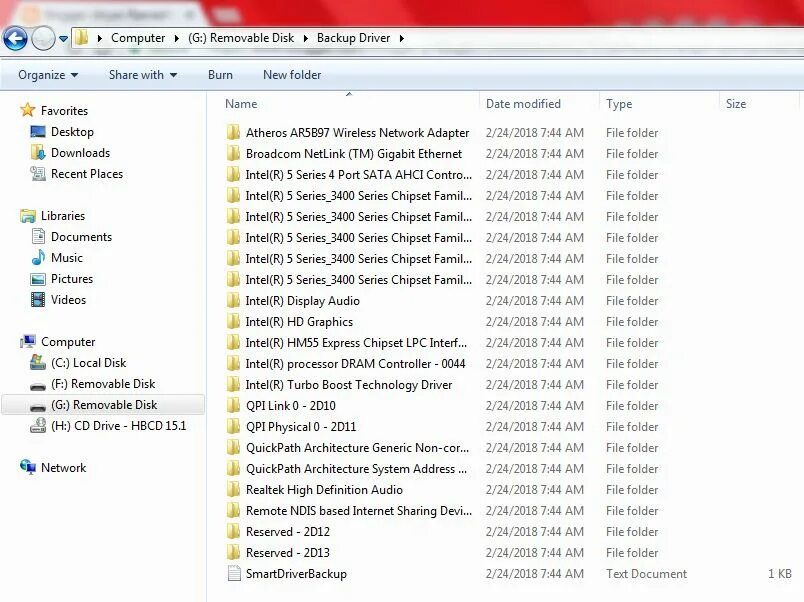The width and height of the screenshot is (804, 602).
Task: Select Intel Turbo Boost Technology Driver folder icon
Action: 233,385
